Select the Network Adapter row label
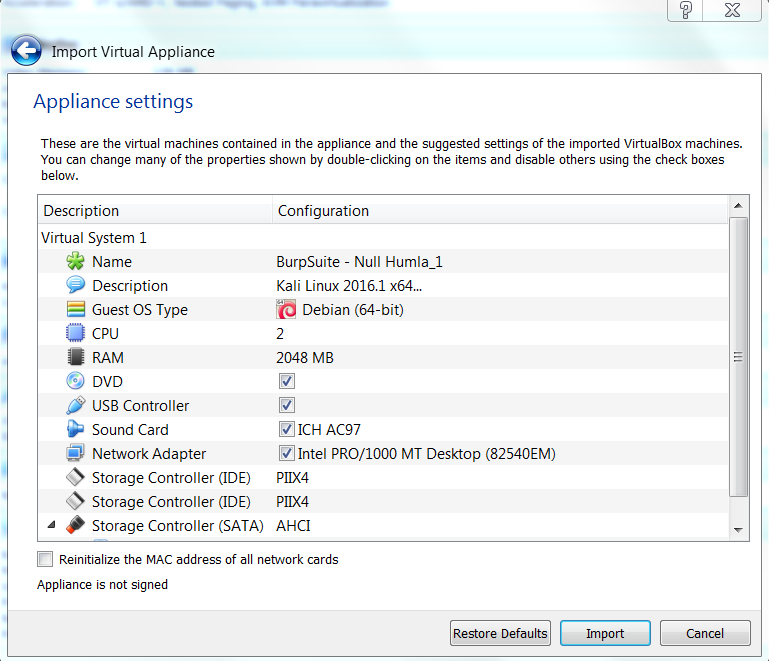 pyautogui.click(x=149, y=454)
